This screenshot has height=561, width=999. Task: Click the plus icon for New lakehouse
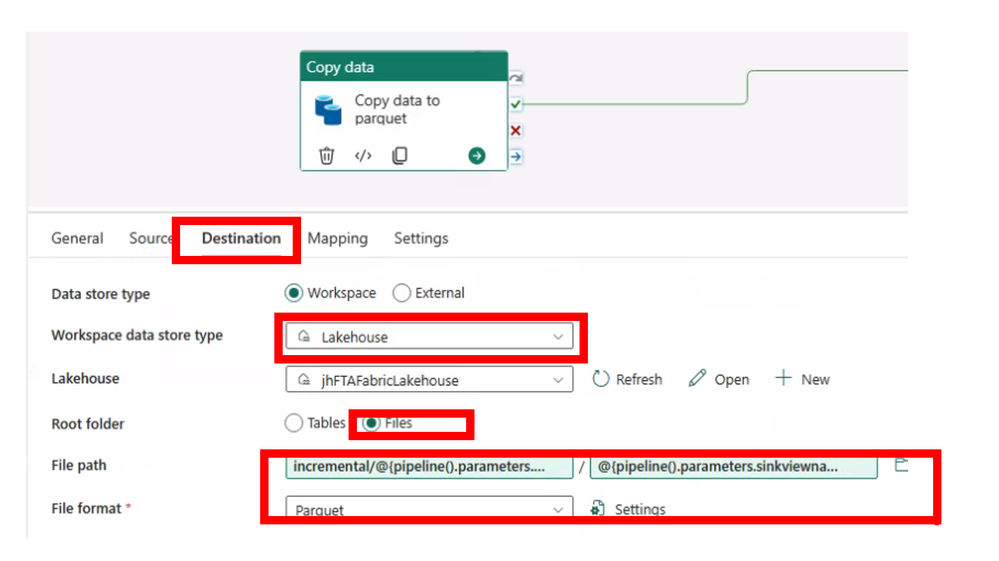(x=783, y=378)
